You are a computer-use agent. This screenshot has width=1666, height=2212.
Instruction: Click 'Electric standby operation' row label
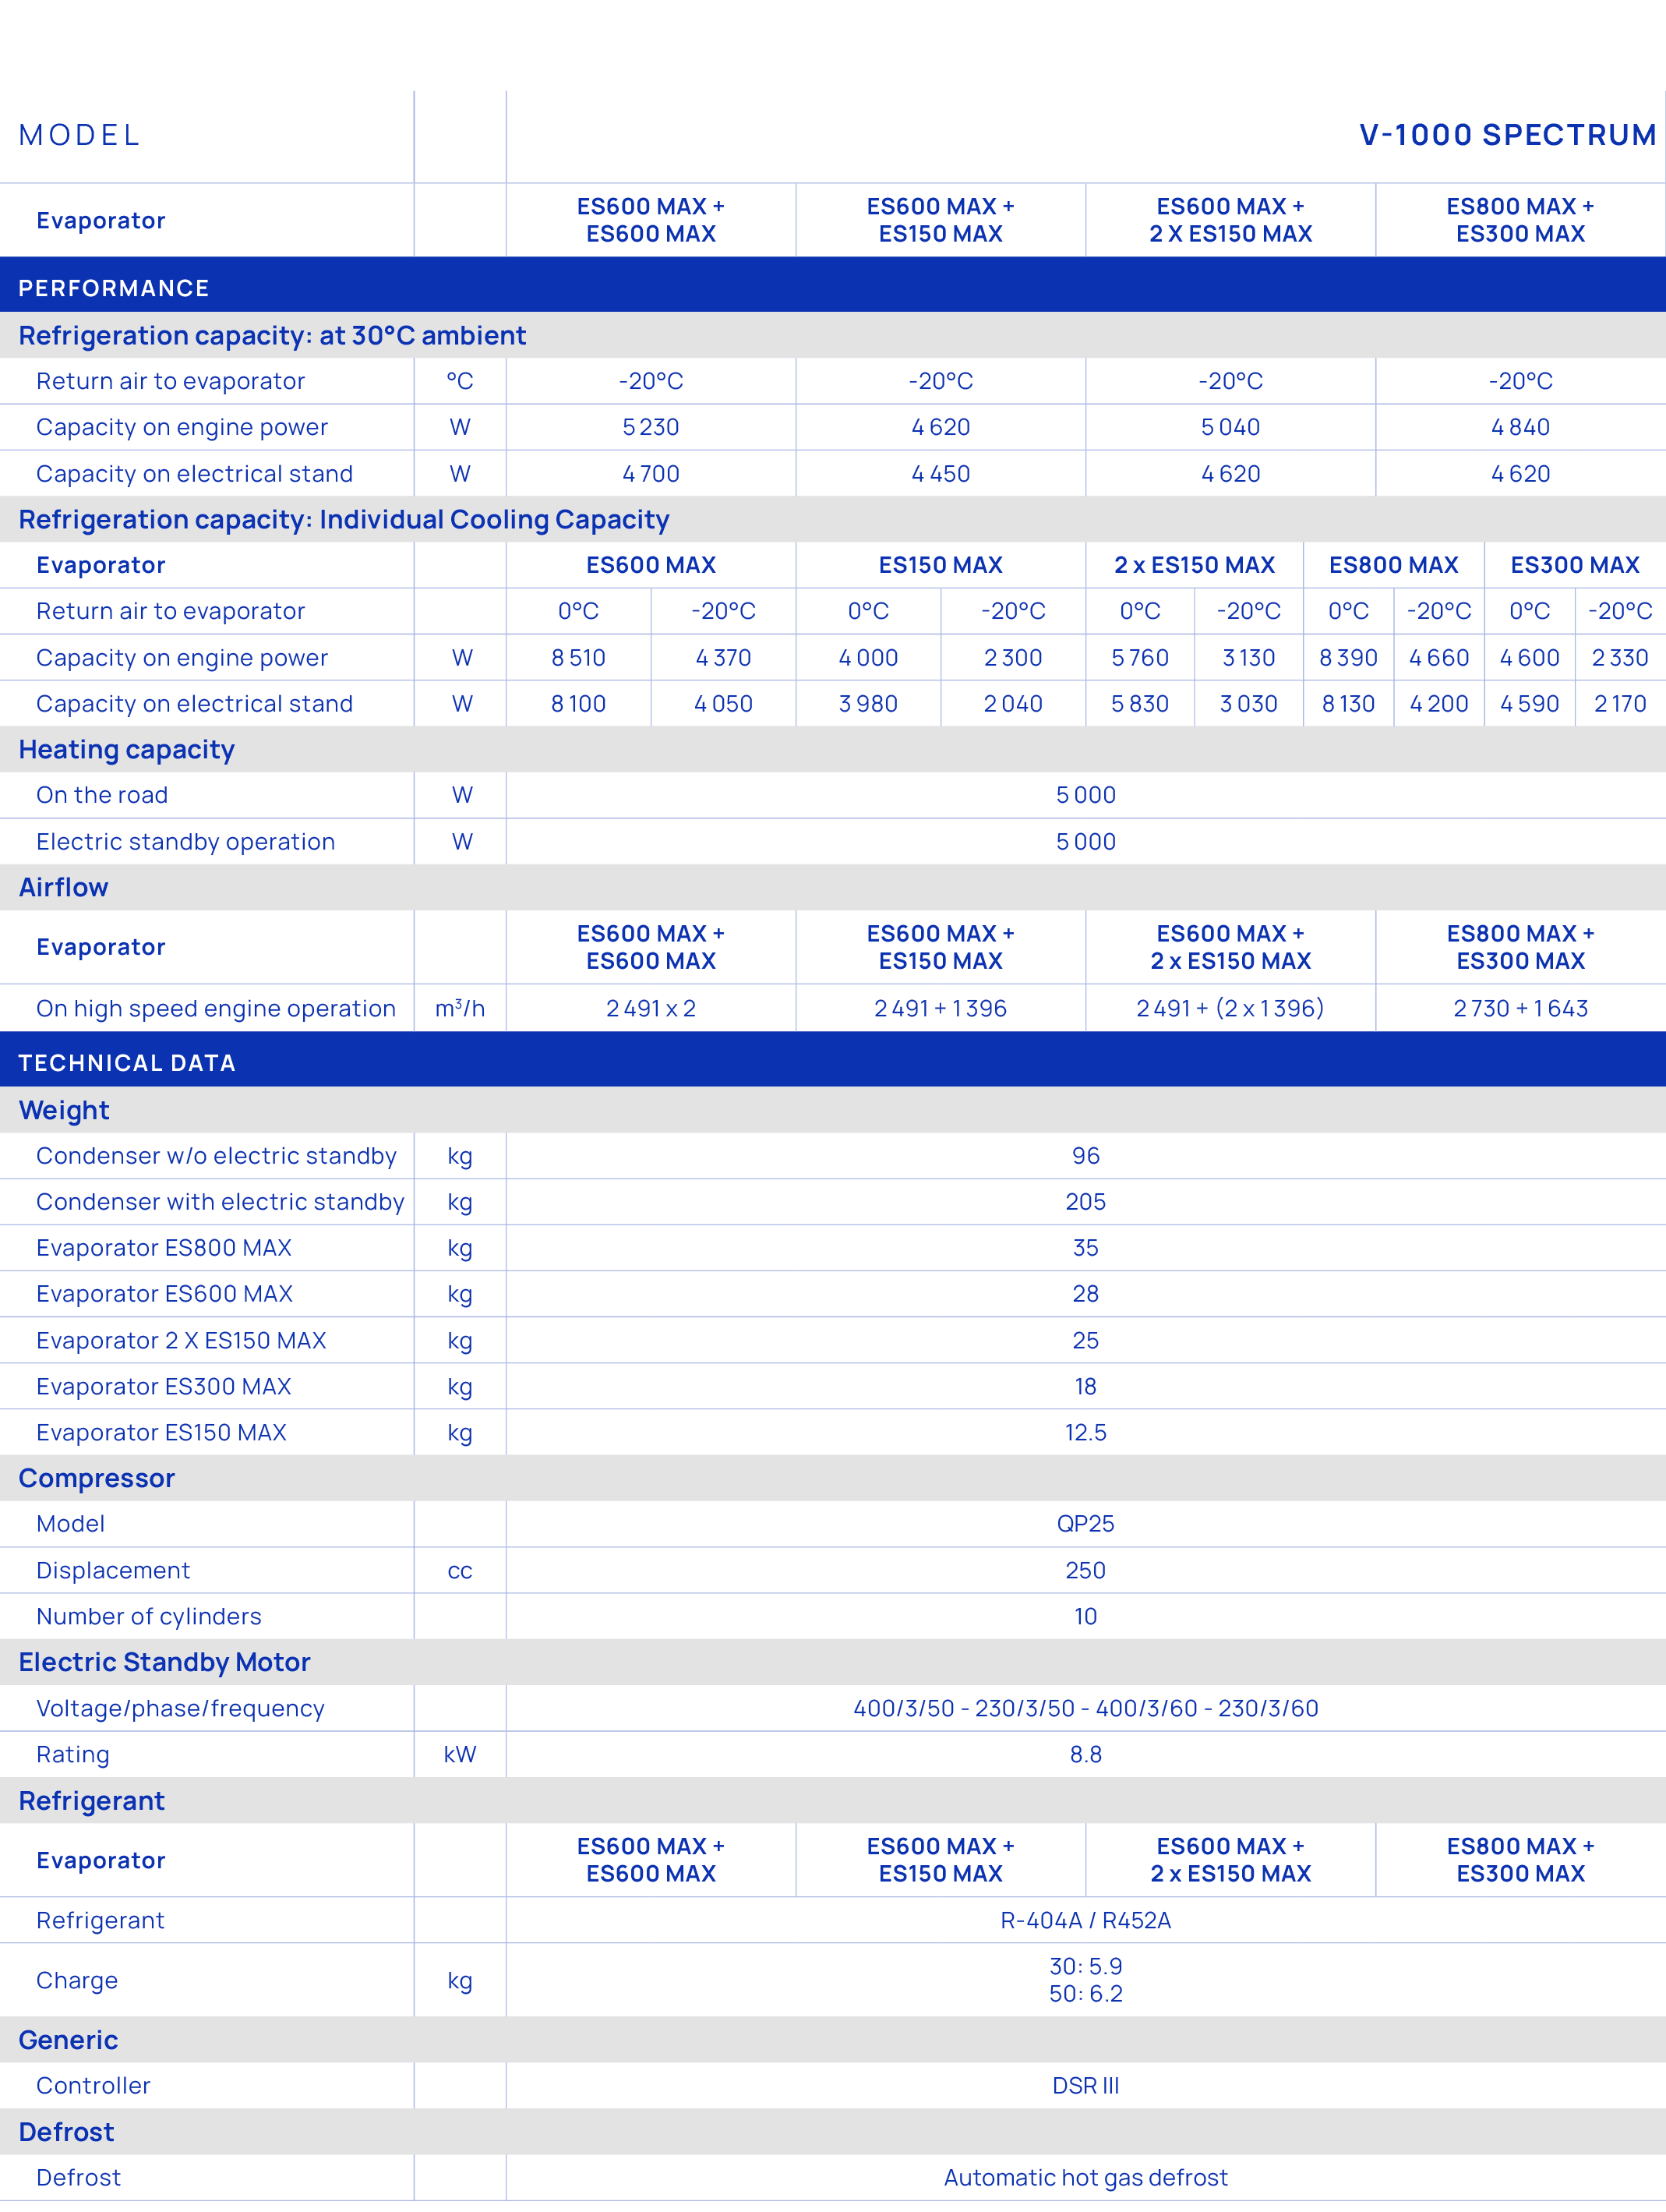click(186, 842)
